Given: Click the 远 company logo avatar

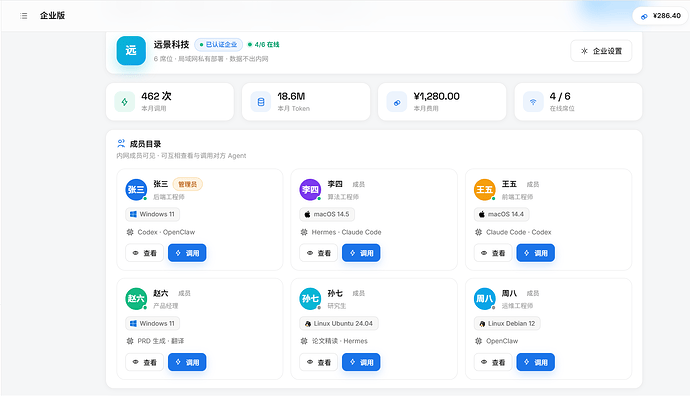Looking at the screenshot, I should [131, 51].
